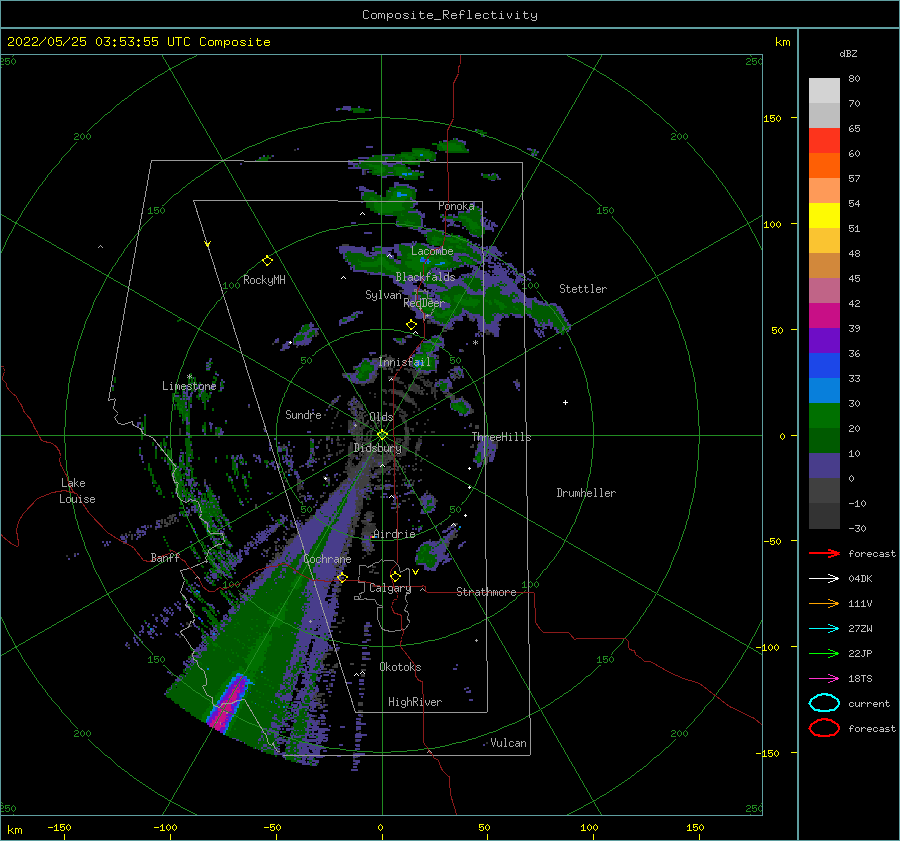
Task: Click the red forecast arrow in legend
Action: (x=824, y=553)
